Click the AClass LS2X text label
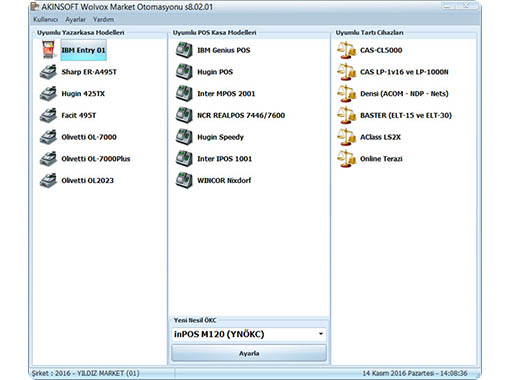This screenshot has width=510, height=380. tap(380, 137)
